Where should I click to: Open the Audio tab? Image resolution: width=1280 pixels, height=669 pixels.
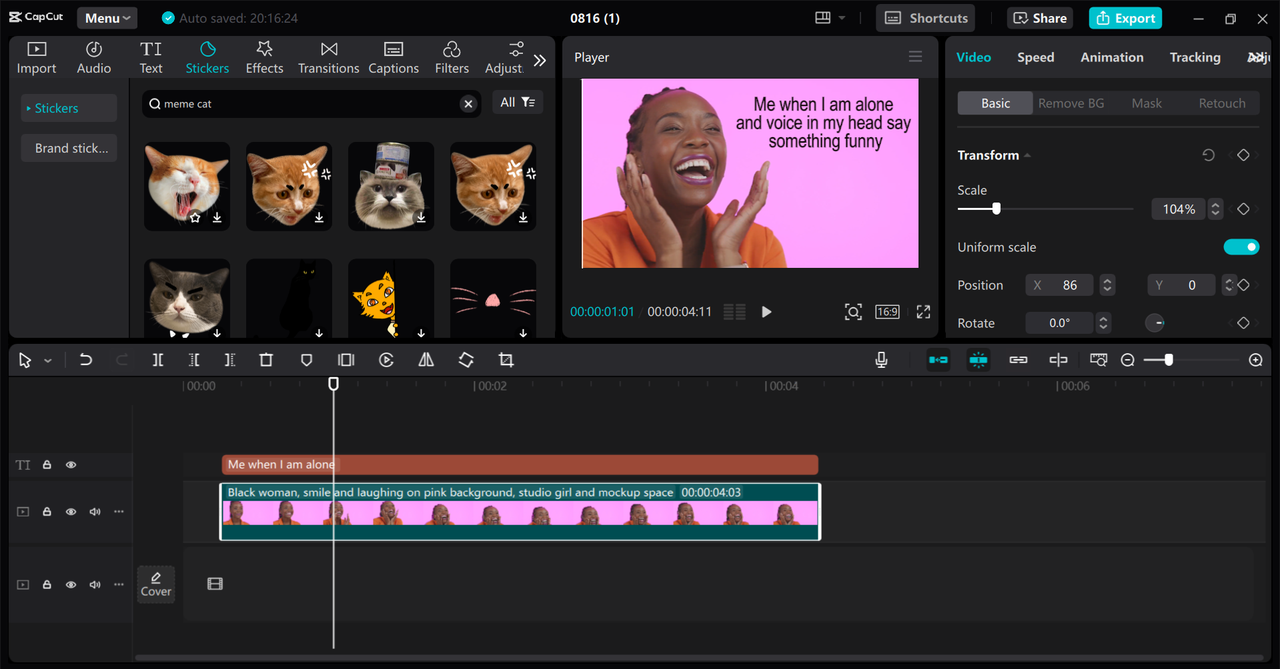[94, 58]
